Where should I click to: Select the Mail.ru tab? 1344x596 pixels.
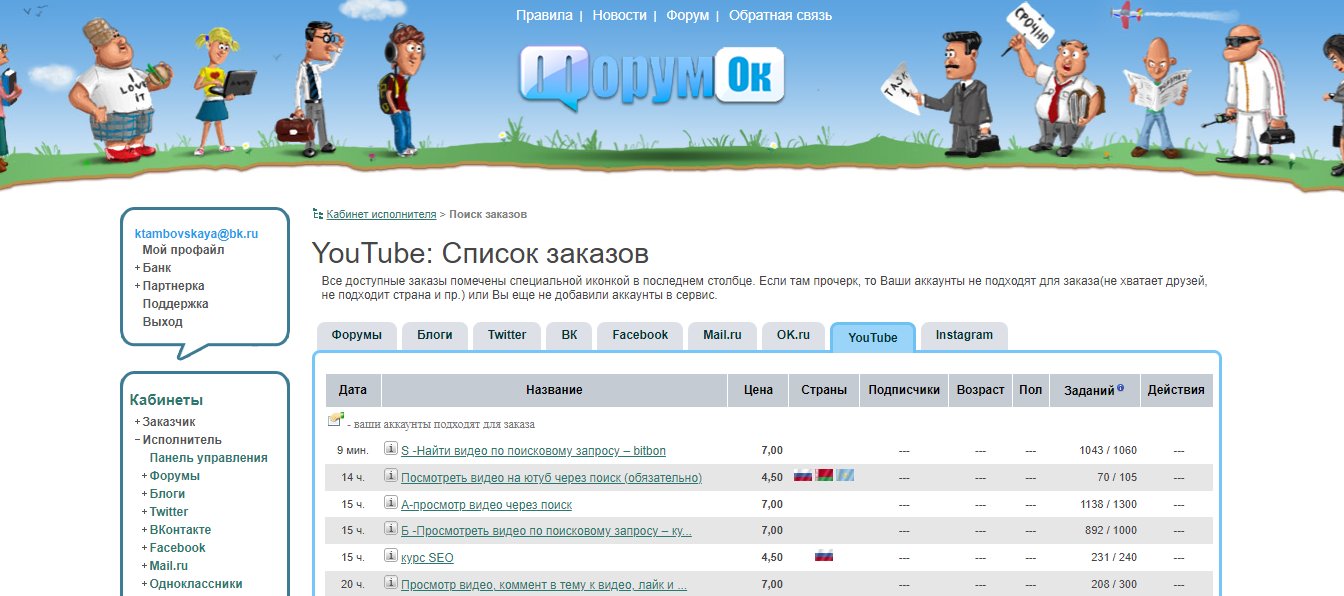point(721,335)
